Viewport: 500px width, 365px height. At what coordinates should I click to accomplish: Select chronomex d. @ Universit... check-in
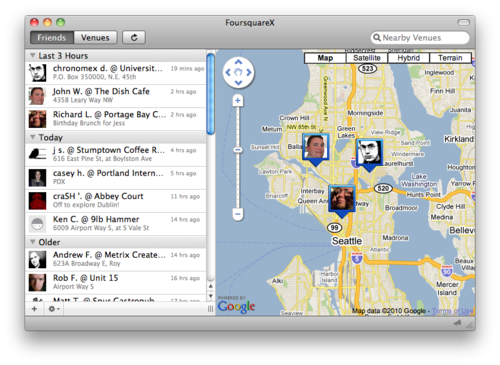point(116,72)
